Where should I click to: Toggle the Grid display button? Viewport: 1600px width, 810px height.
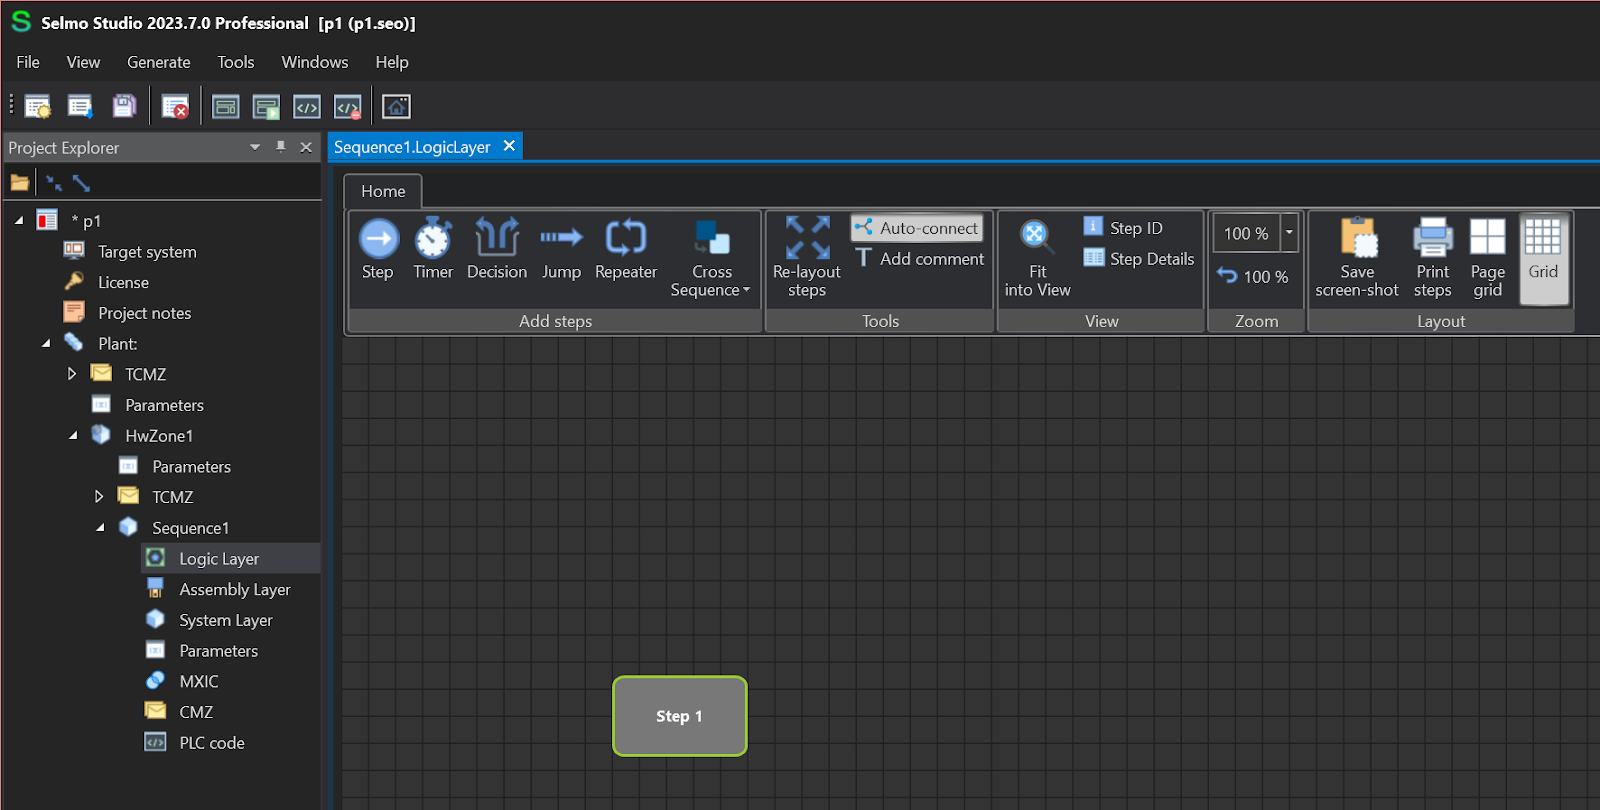pos(1543,258)
